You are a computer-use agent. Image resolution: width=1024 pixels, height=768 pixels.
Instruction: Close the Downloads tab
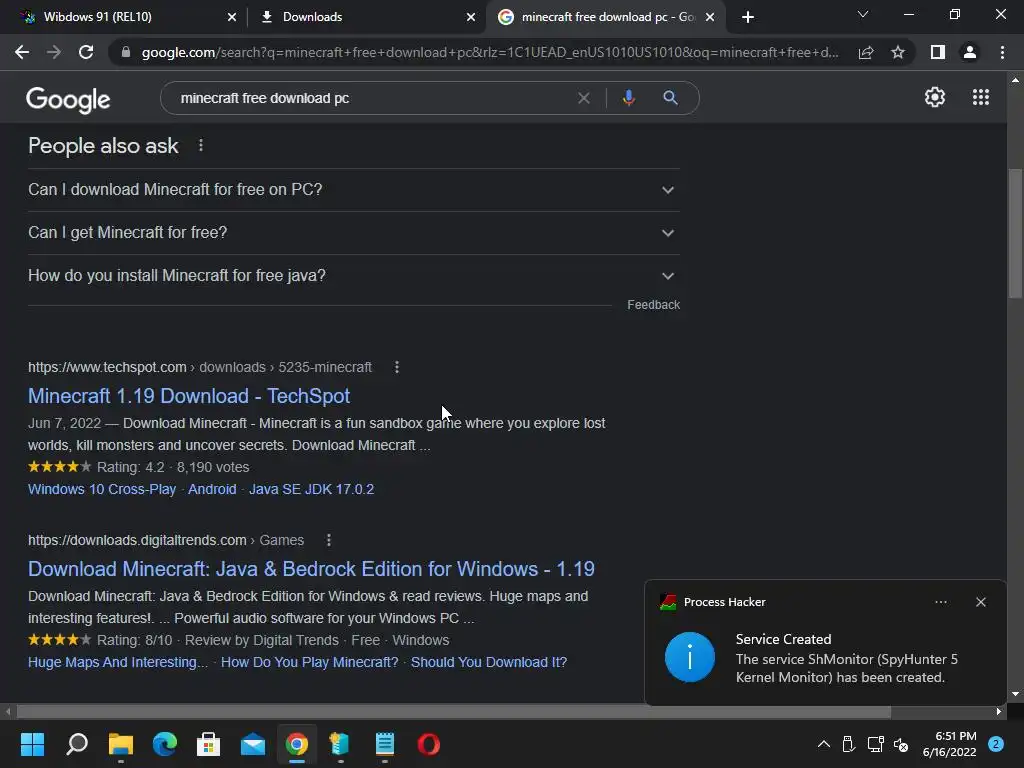click(471, 17)
